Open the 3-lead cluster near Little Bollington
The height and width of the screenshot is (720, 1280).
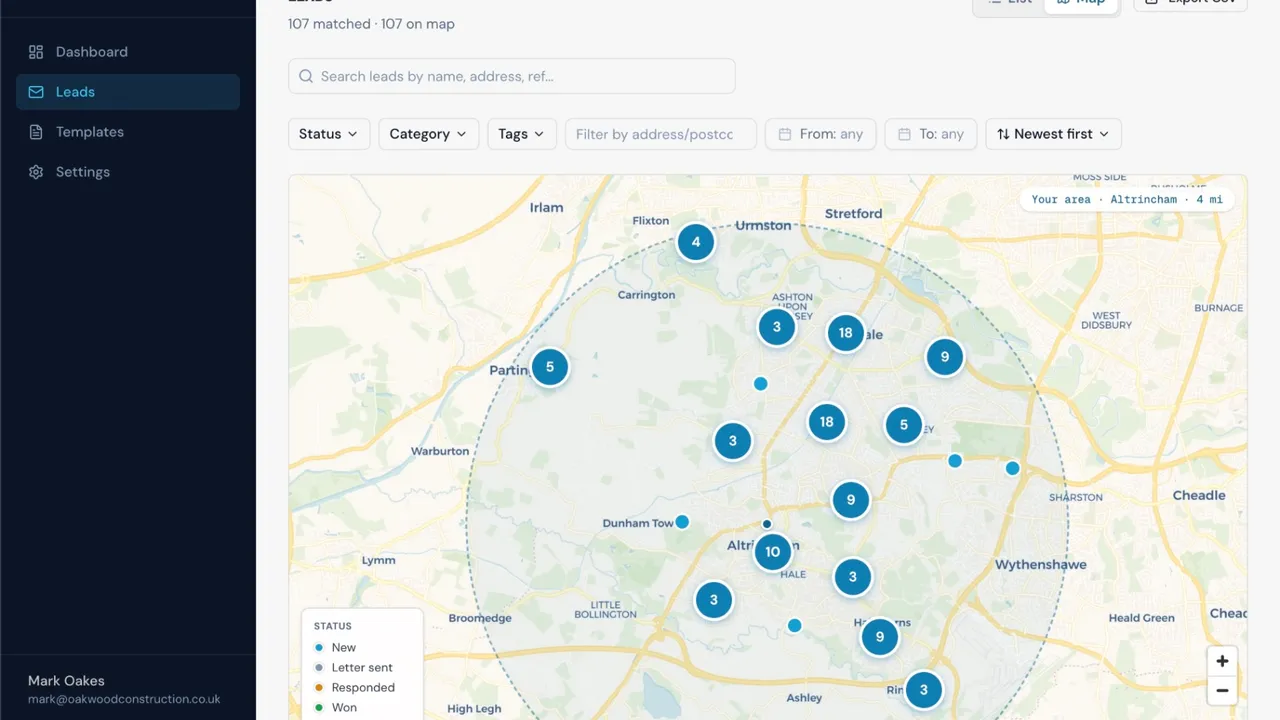pos(714,600)
